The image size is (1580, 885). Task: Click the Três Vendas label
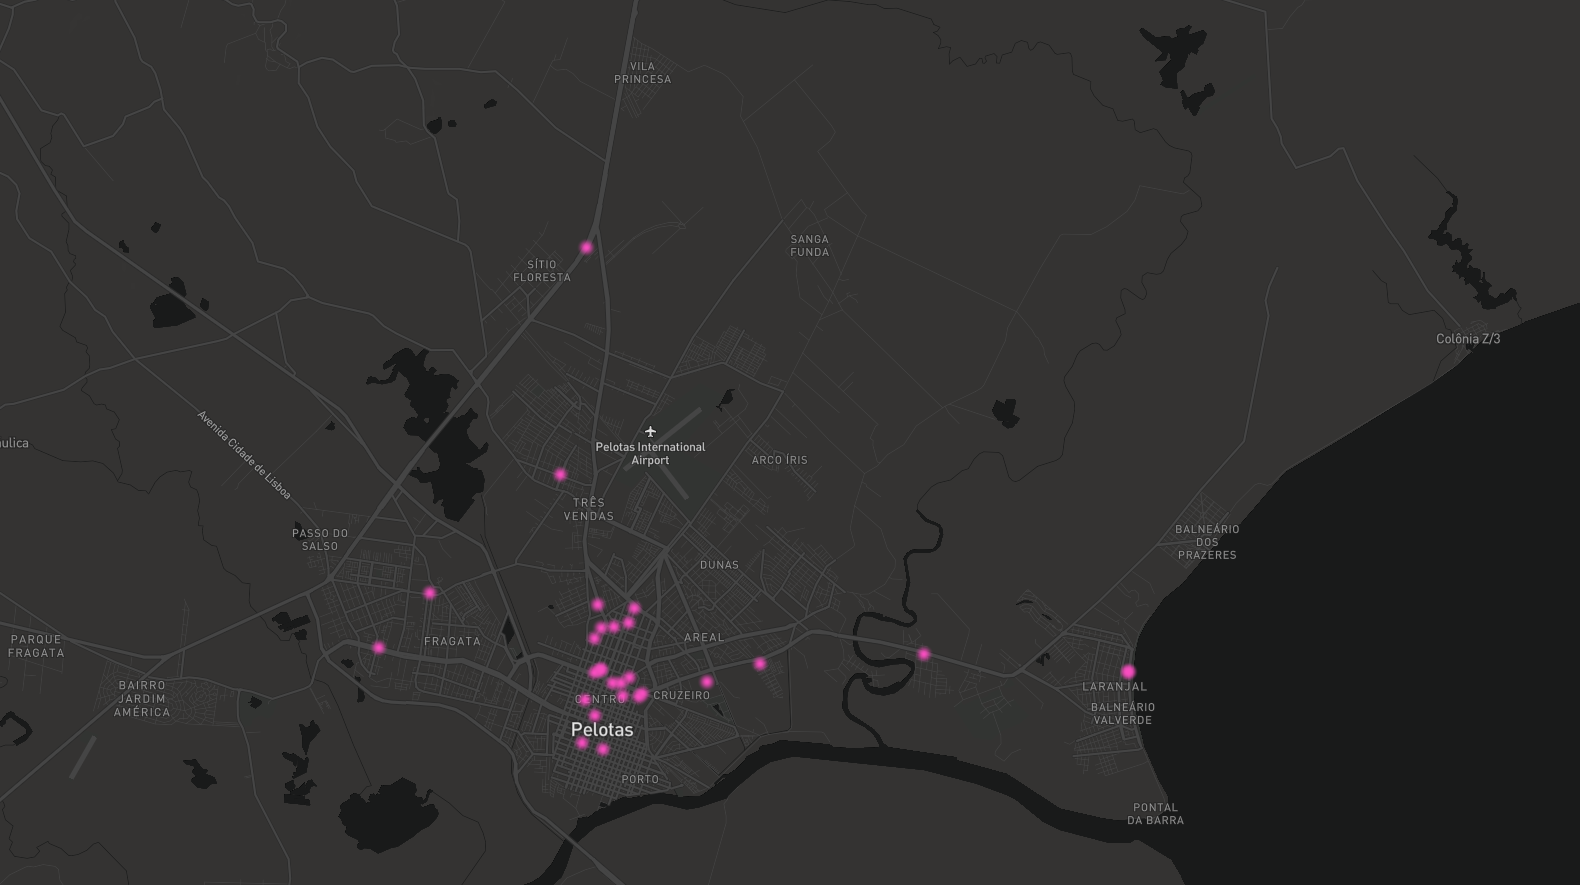588,509
